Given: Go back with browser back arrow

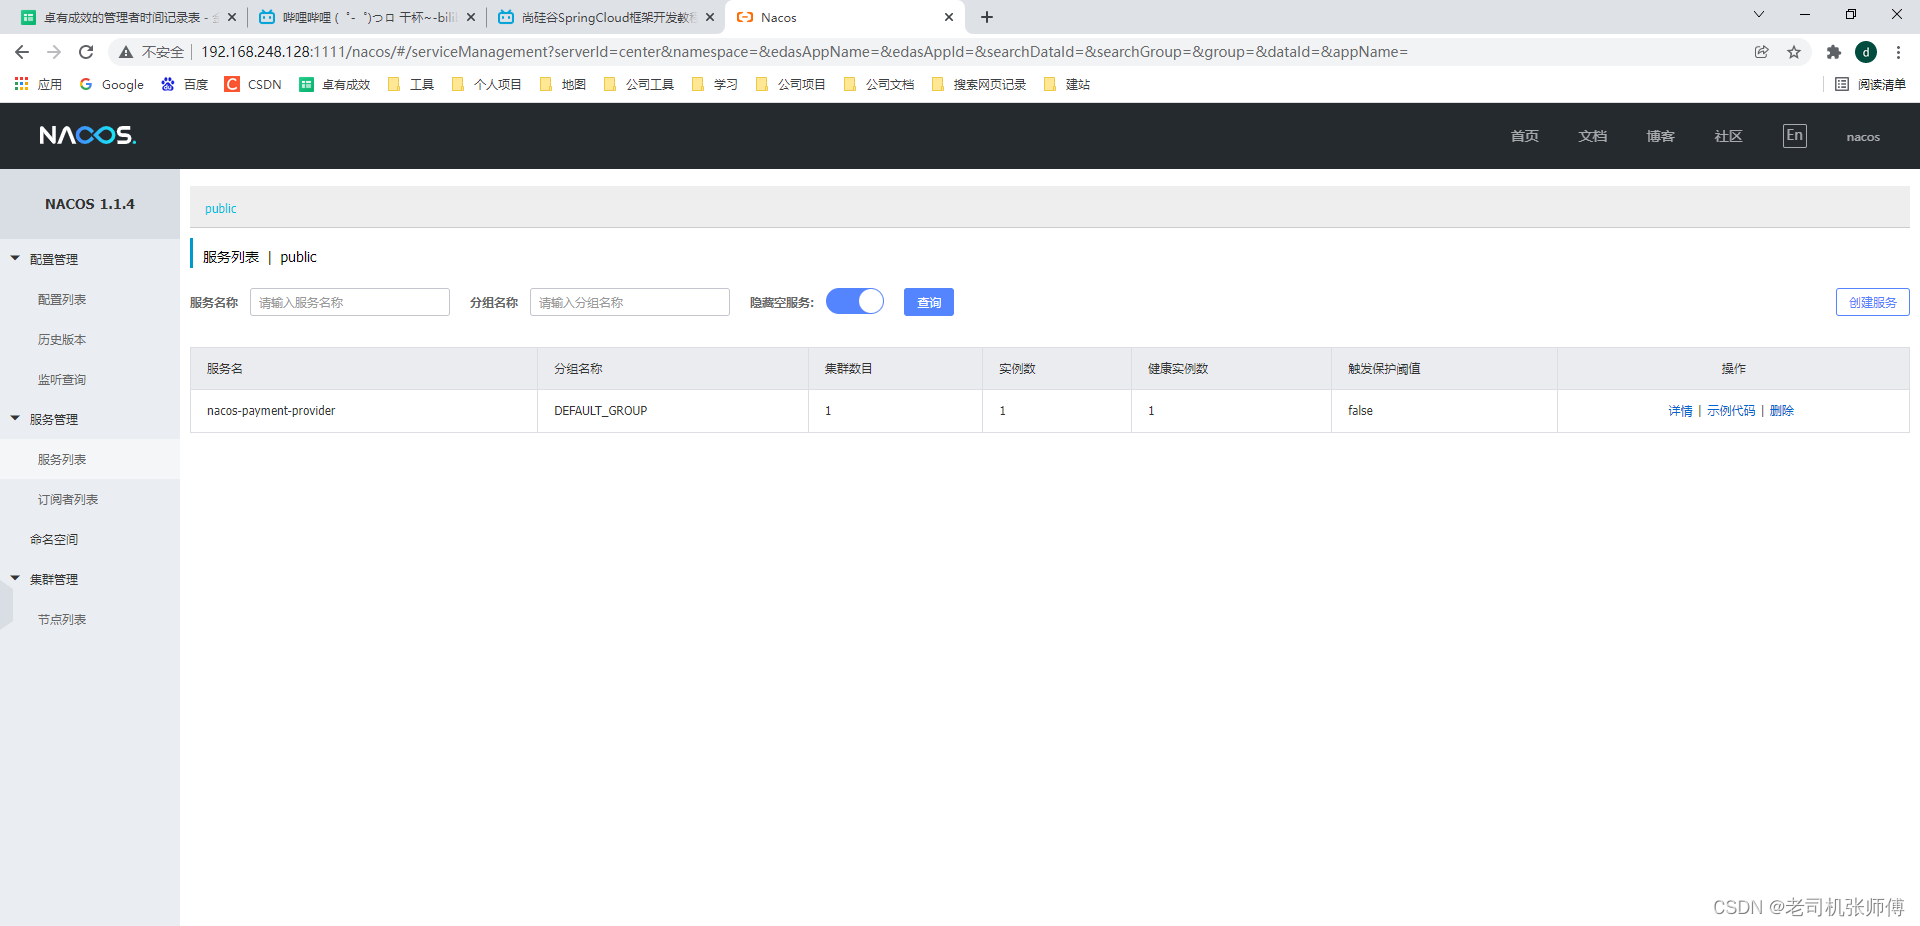Looking at the screenshot, I should (22, 52).
